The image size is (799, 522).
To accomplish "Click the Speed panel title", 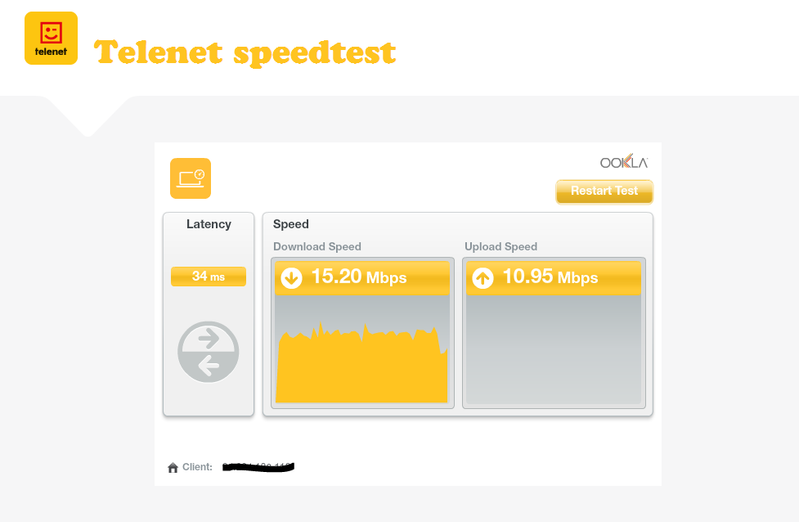I will click(291, 224).
